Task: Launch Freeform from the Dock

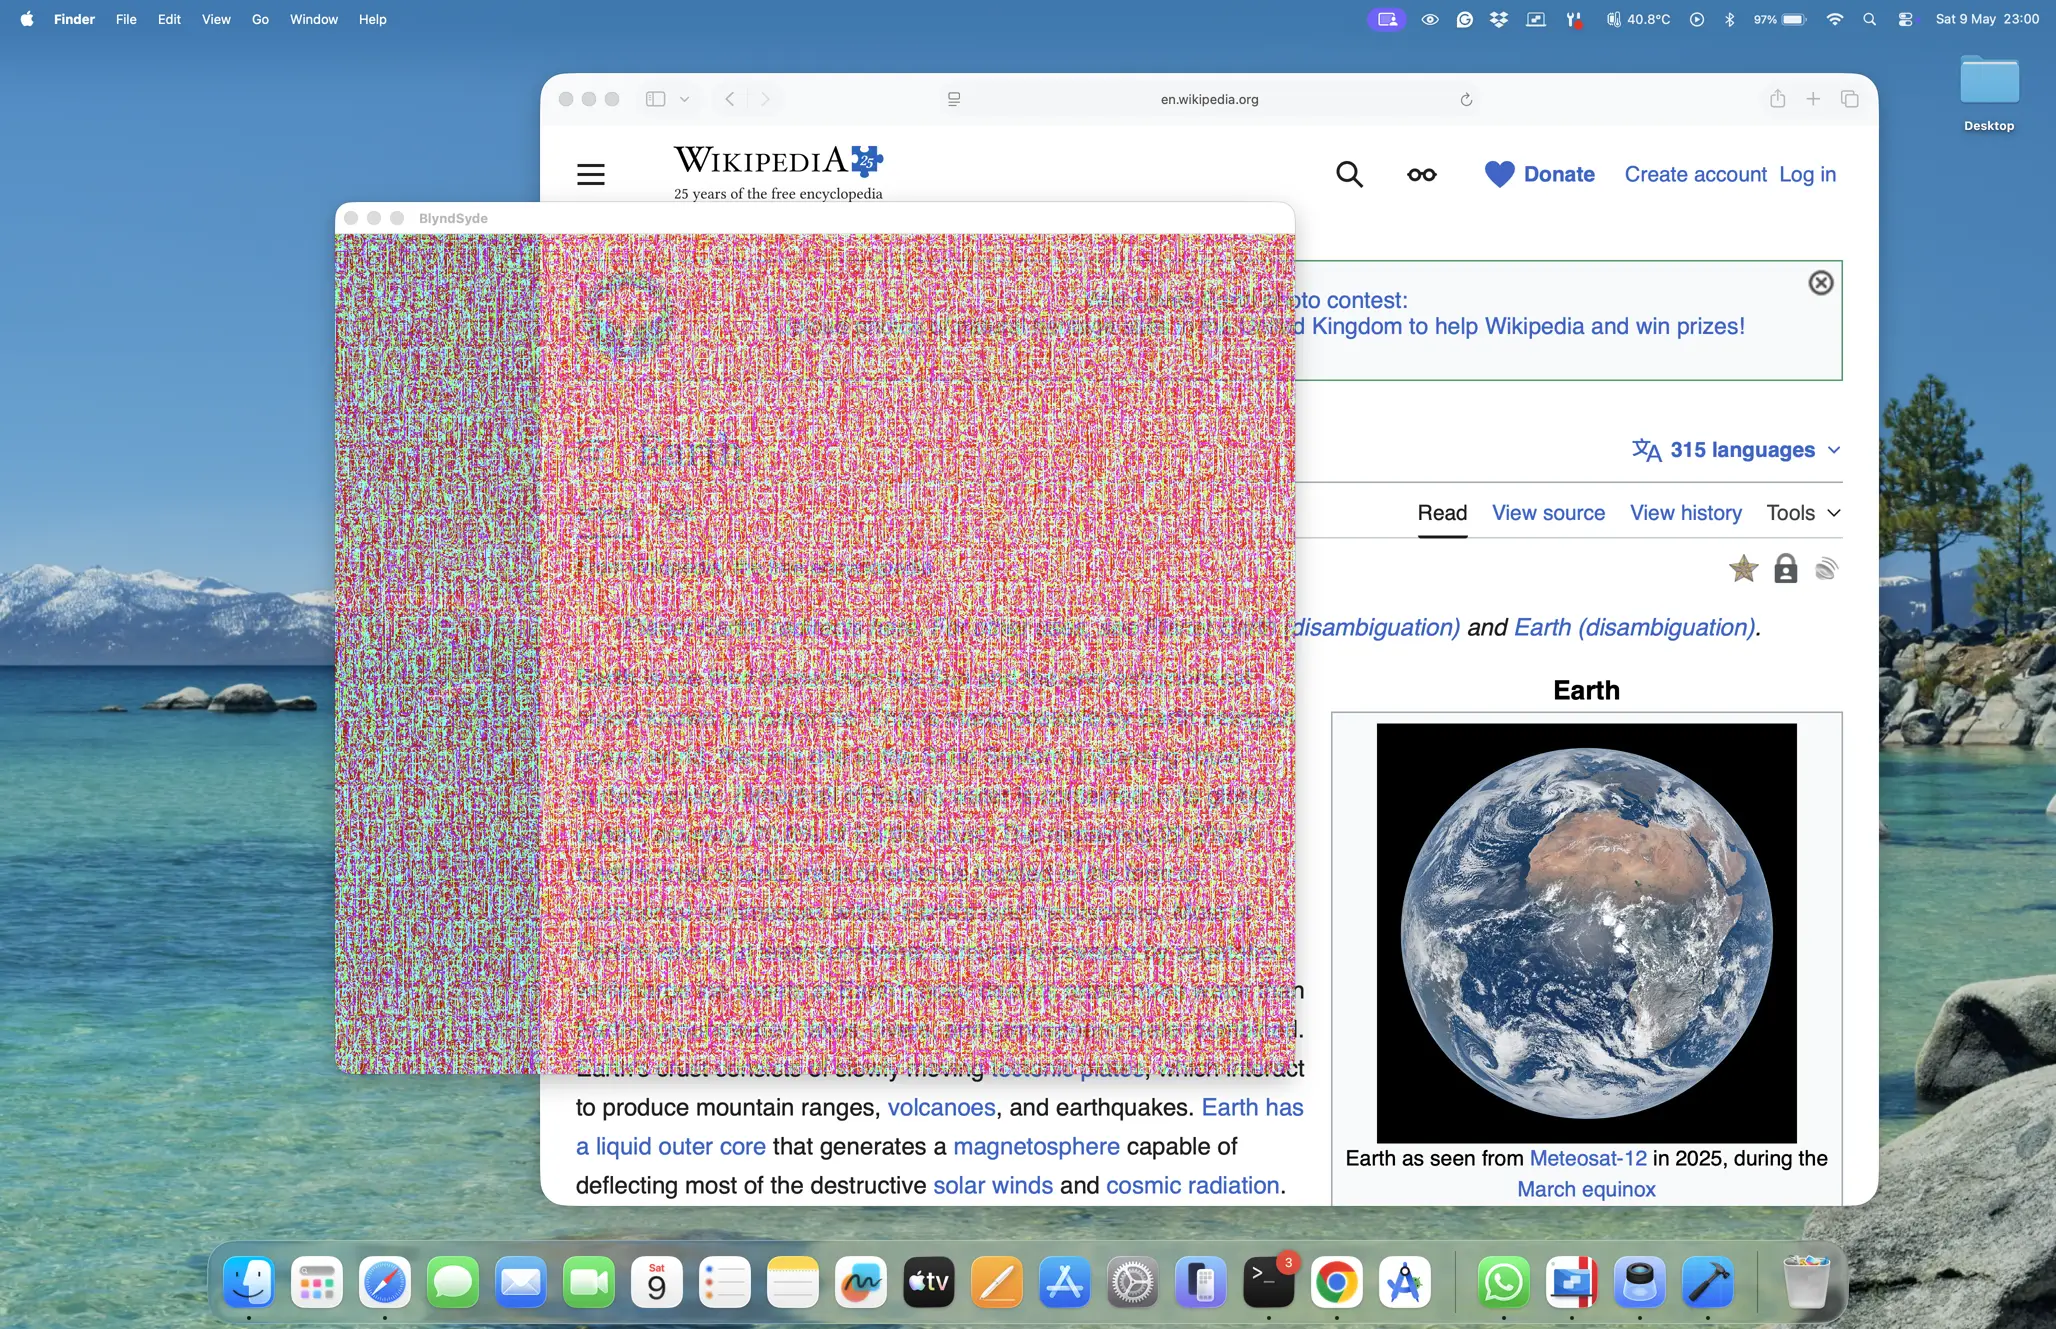Action: click(861, 1283)
